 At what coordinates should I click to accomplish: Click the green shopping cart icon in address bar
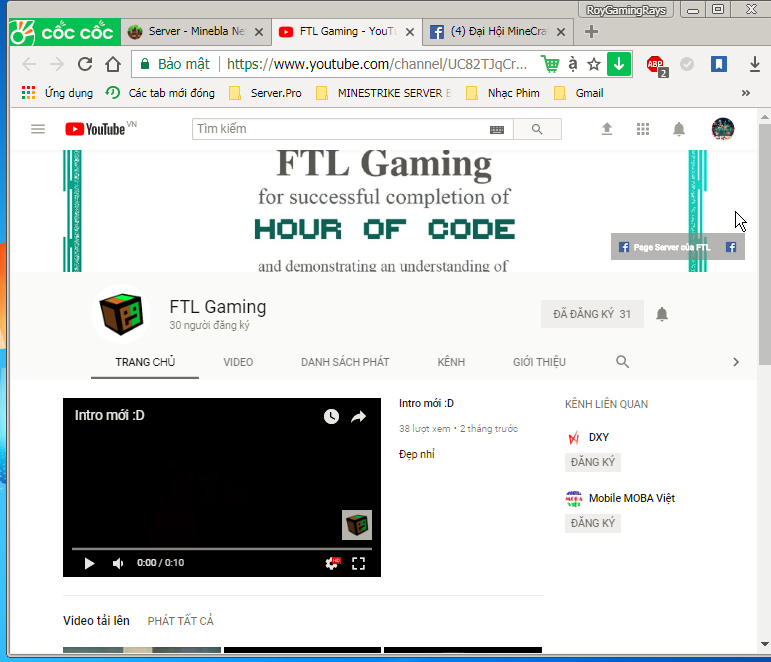[550, 64]
